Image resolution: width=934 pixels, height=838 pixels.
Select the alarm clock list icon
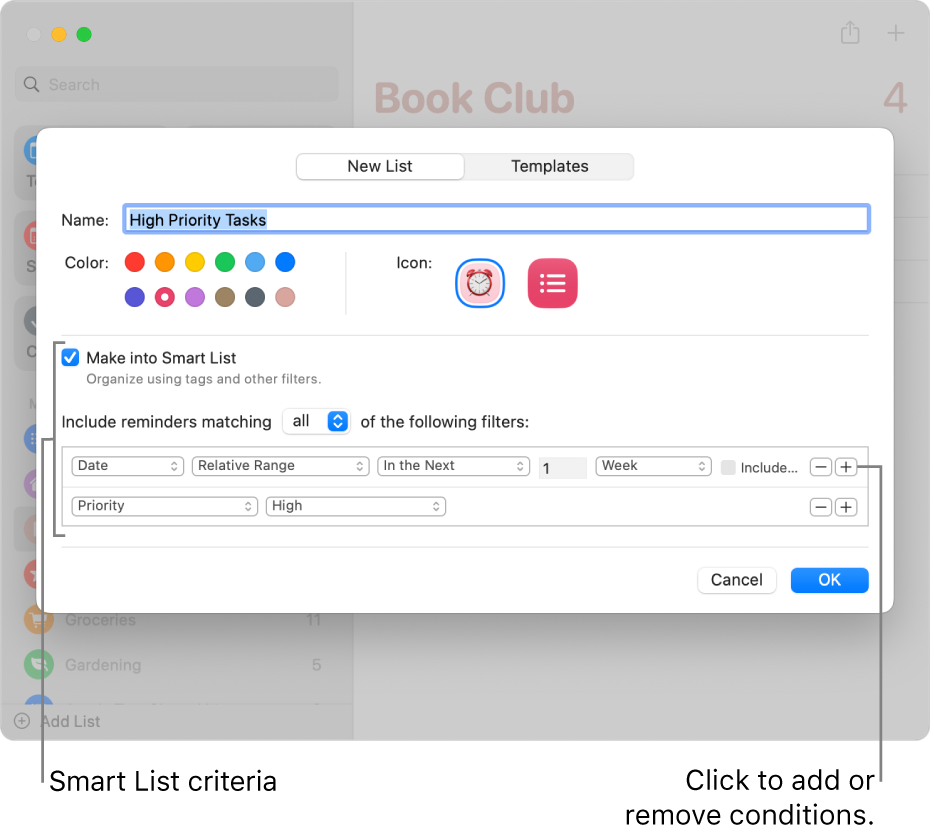[480, 283]
